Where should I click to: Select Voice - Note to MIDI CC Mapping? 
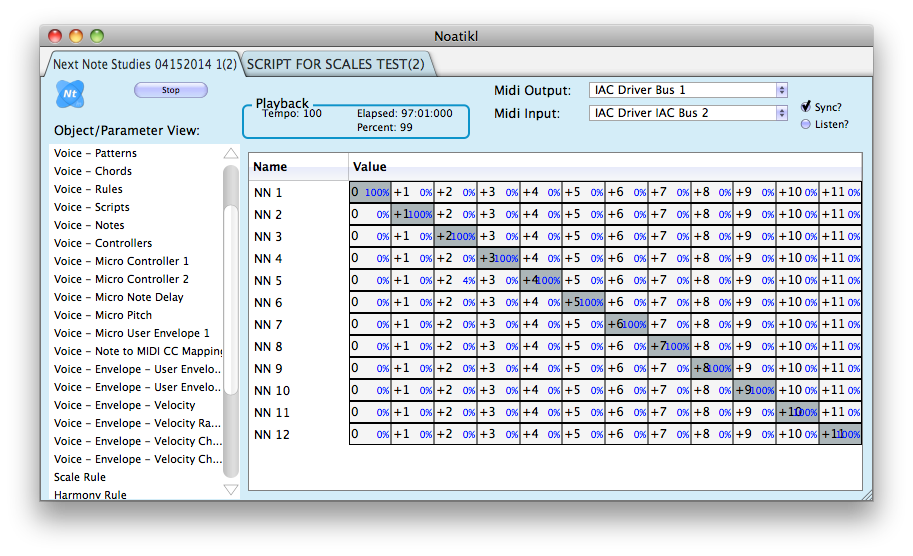(138, 352)
